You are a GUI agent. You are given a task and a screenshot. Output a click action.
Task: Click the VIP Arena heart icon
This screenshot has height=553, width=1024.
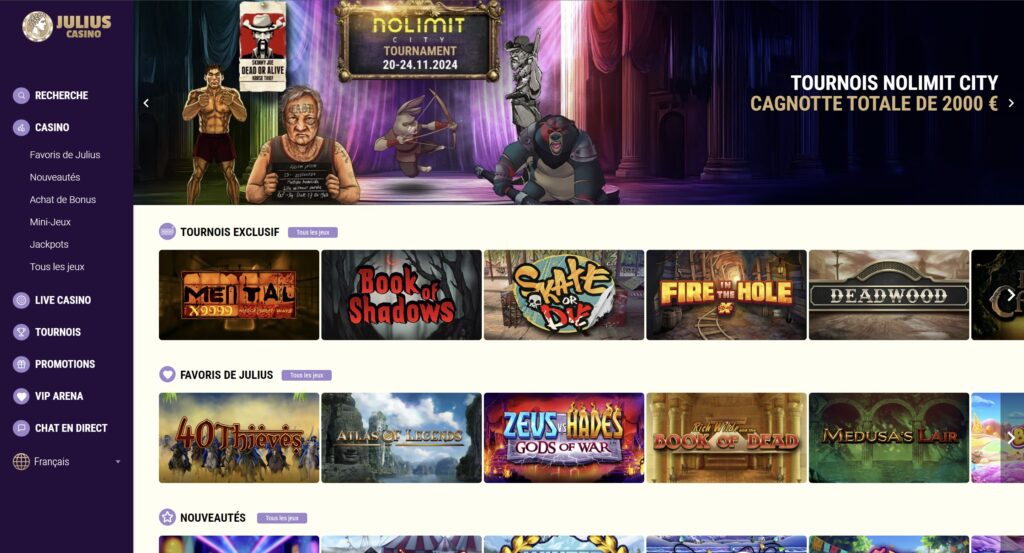[21, 396]
